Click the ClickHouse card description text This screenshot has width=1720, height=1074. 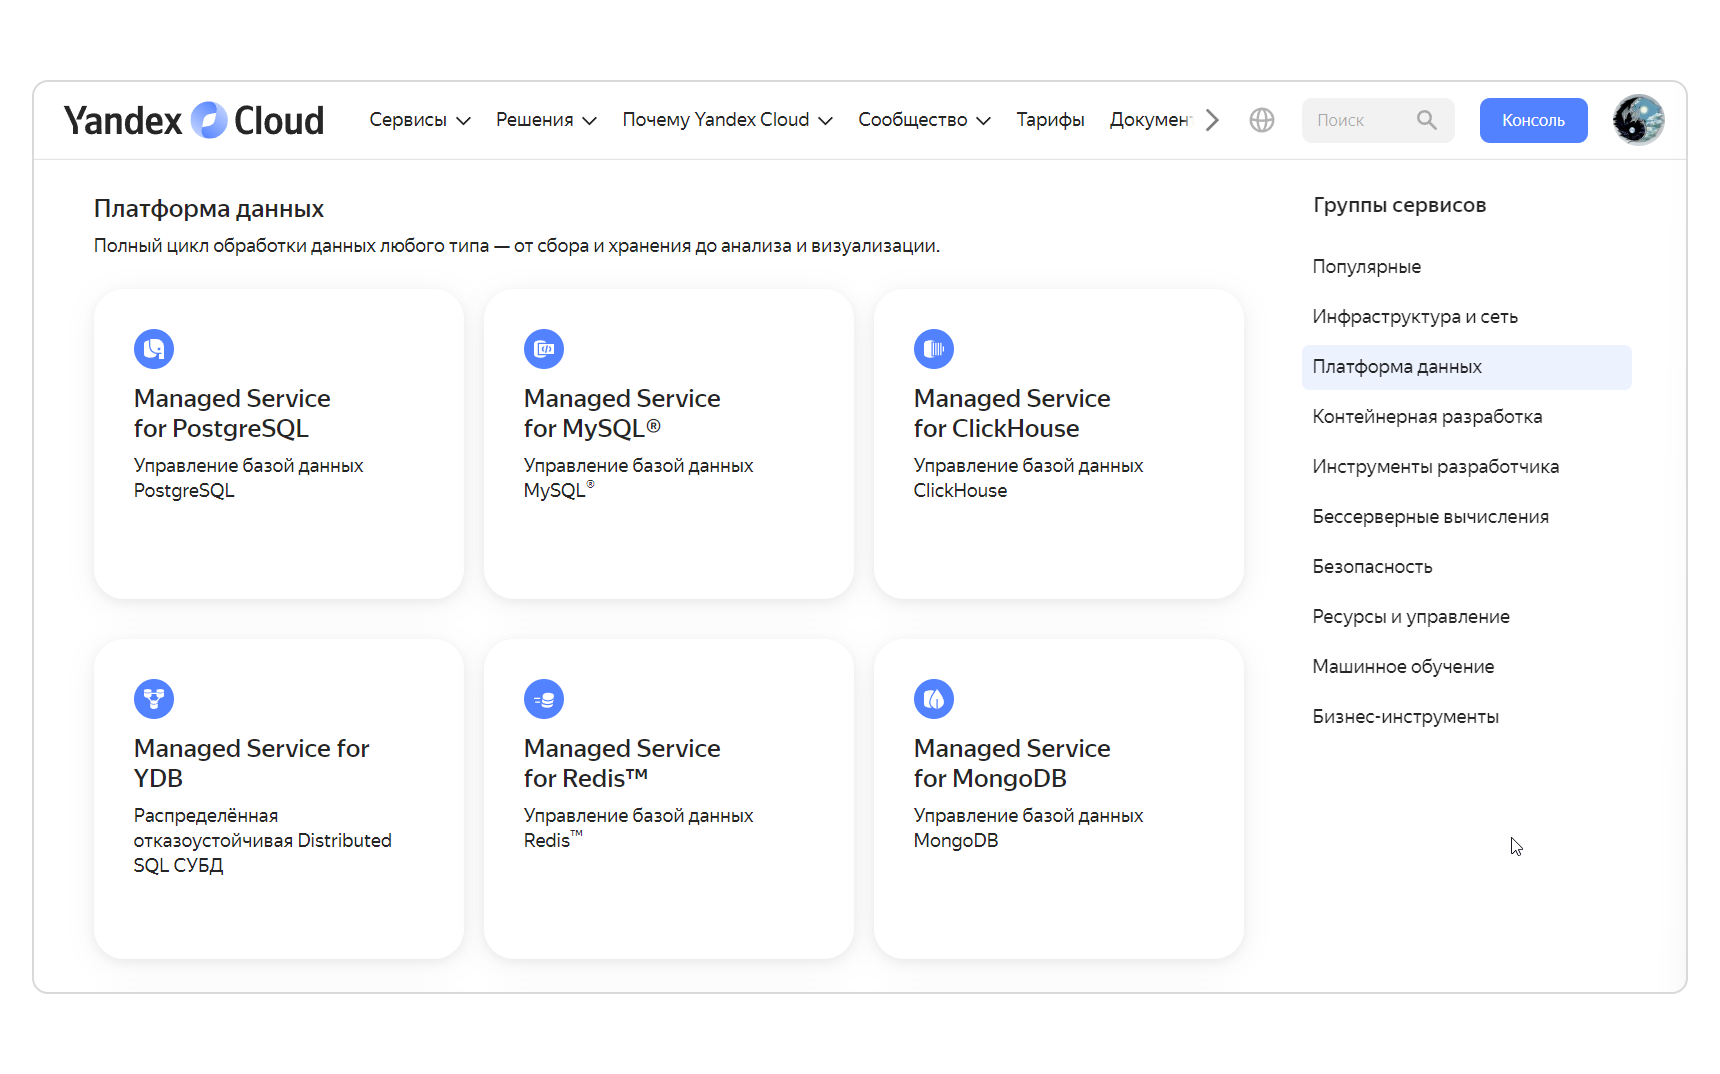tap(1028, 478)
